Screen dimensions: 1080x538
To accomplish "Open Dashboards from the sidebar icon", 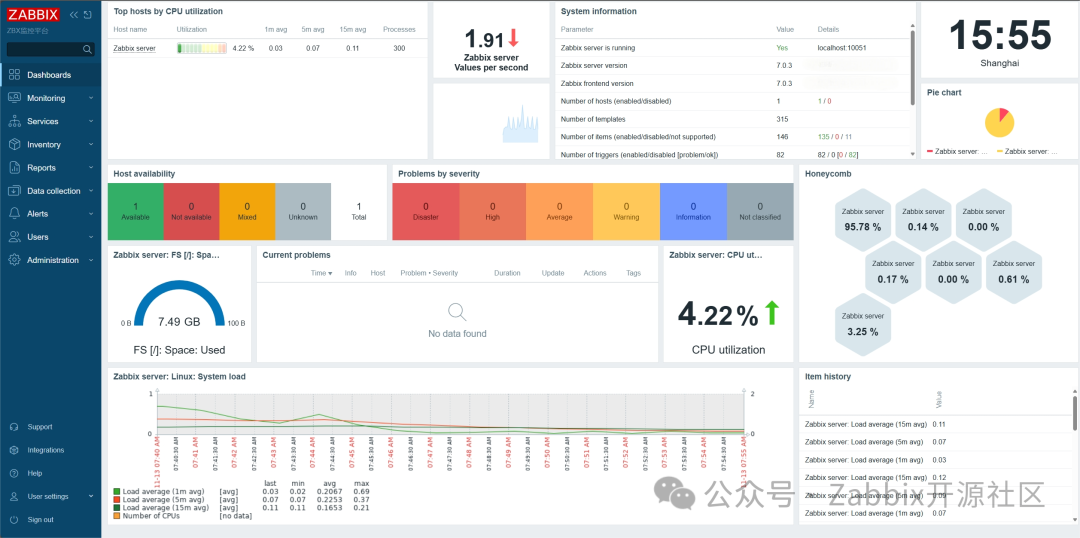I will [x=14, y=75].
